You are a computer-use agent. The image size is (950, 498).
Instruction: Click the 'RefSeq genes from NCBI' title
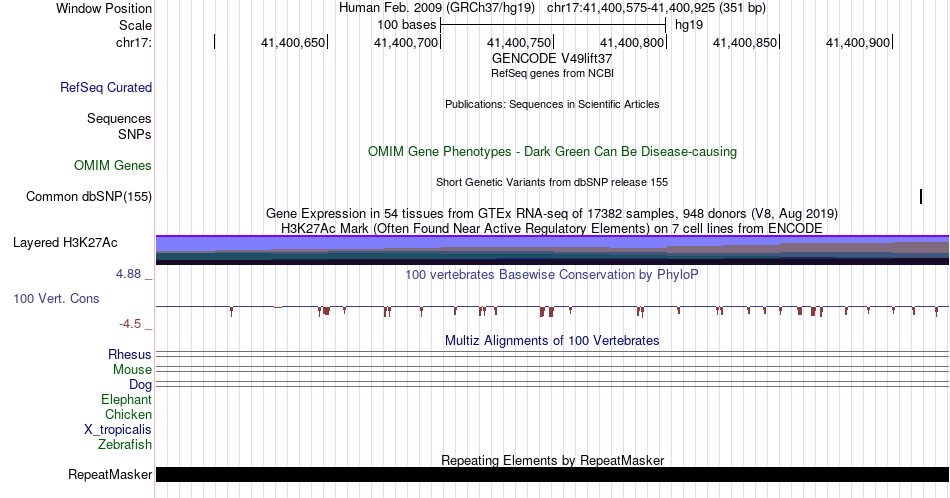(552, 73)
